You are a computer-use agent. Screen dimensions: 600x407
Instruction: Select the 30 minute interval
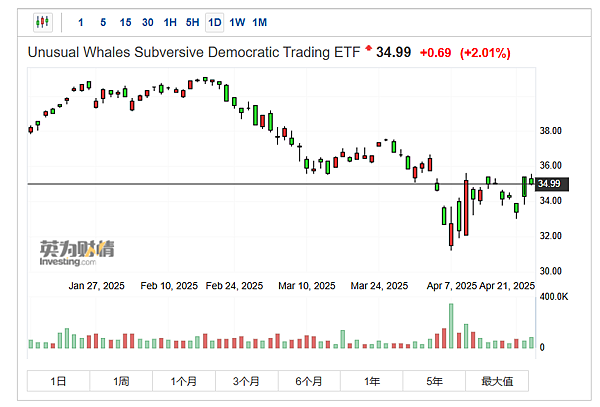tap(148, 23)
